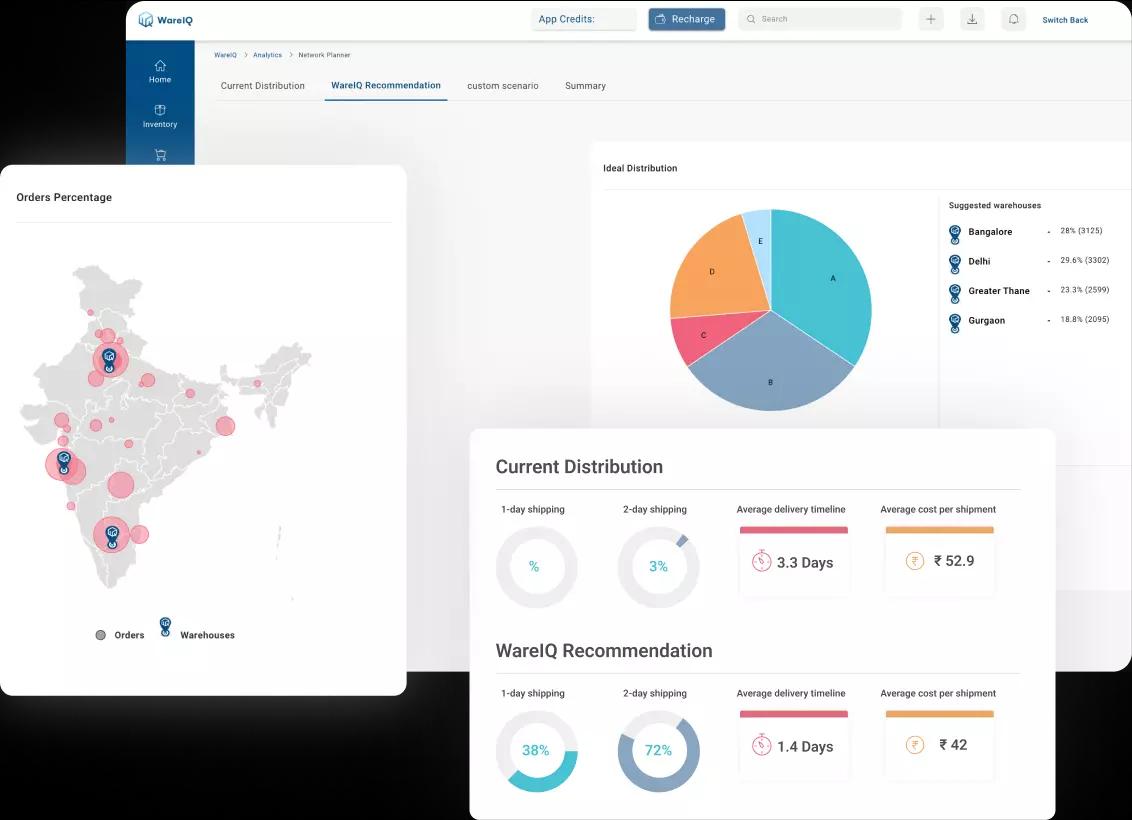Open notifications bell icon
Screen dimensions: 1132x820
point(1014,19)
